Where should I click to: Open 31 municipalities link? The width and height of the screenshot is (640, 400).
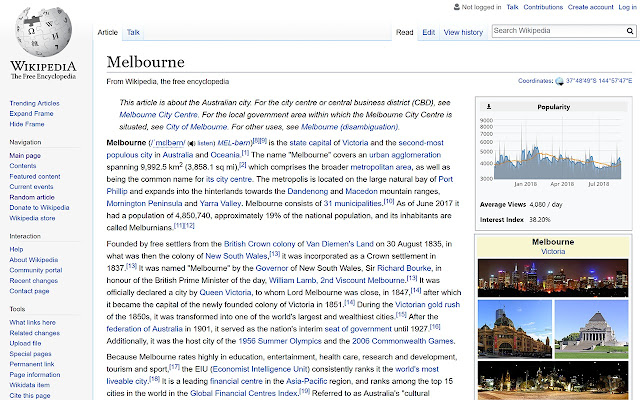click(x=353, y=204)
